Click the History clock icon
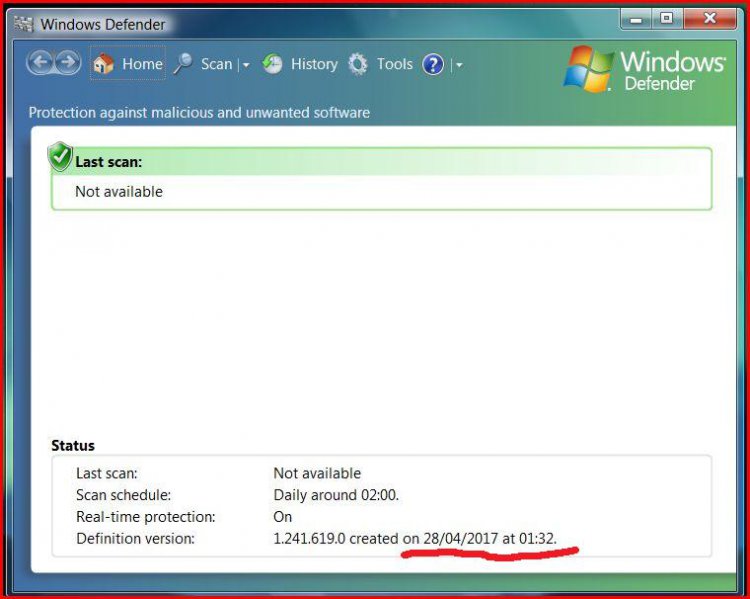The width and height of the screenshot is (750, 599). click(272, 64)
